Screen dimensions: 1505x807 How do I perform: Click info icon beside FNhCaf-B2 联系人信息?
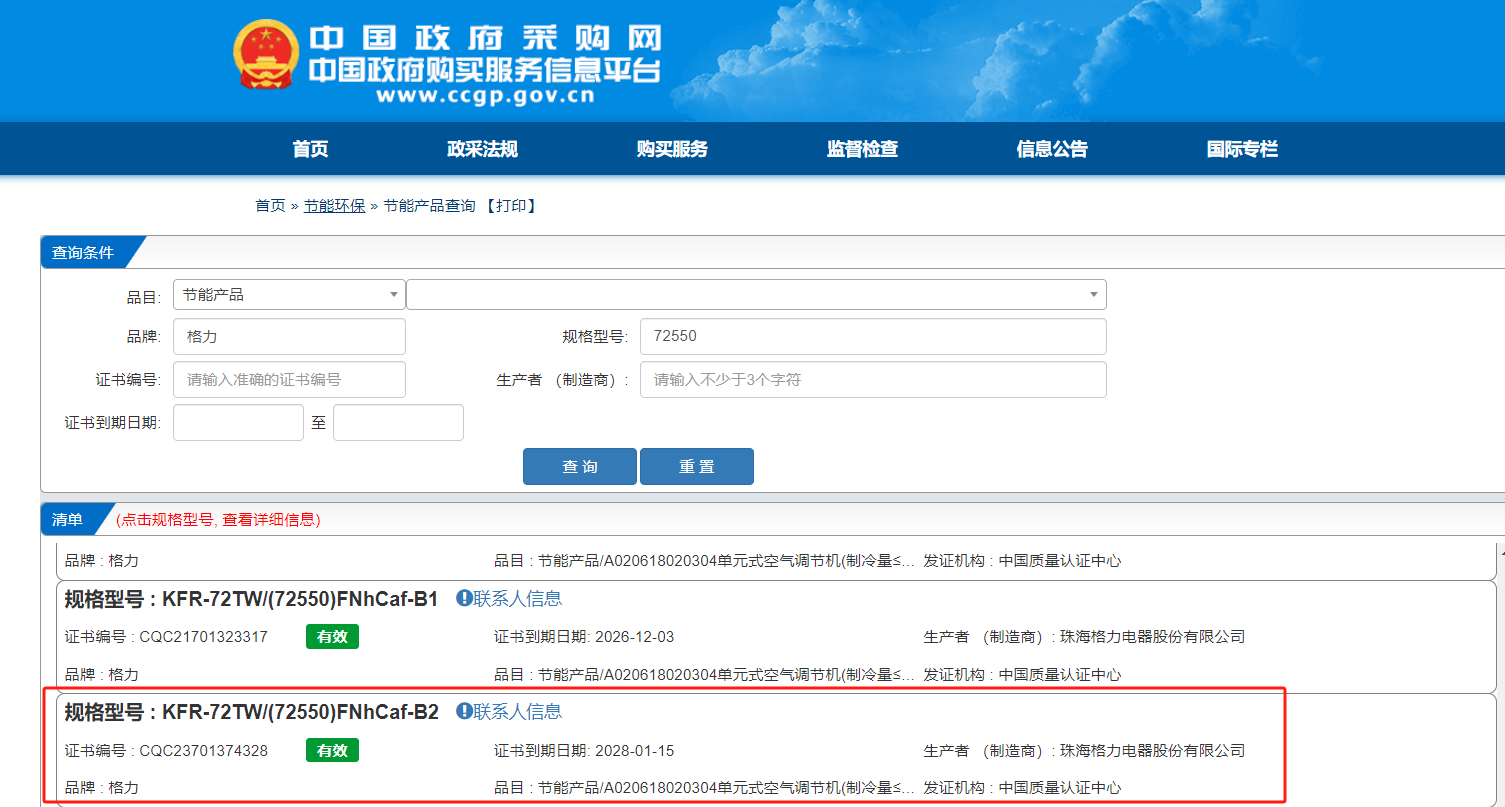tap(464, 711)
